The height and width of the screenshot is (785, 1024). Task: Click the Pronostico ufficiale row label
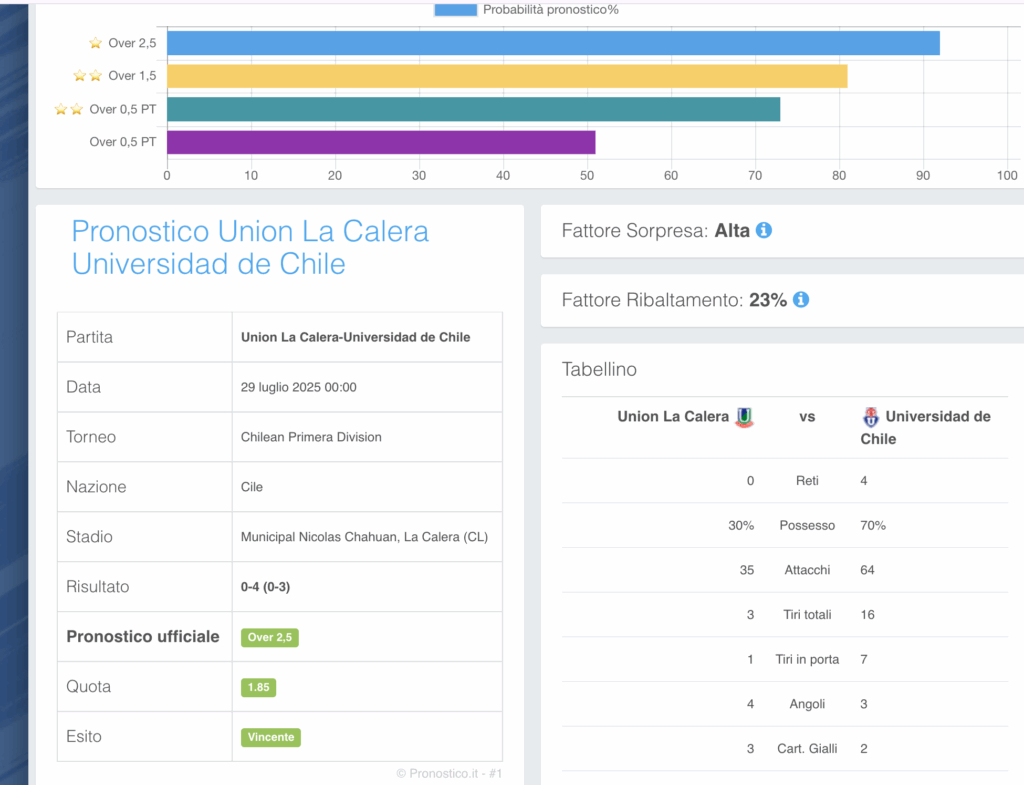(143, 637)
